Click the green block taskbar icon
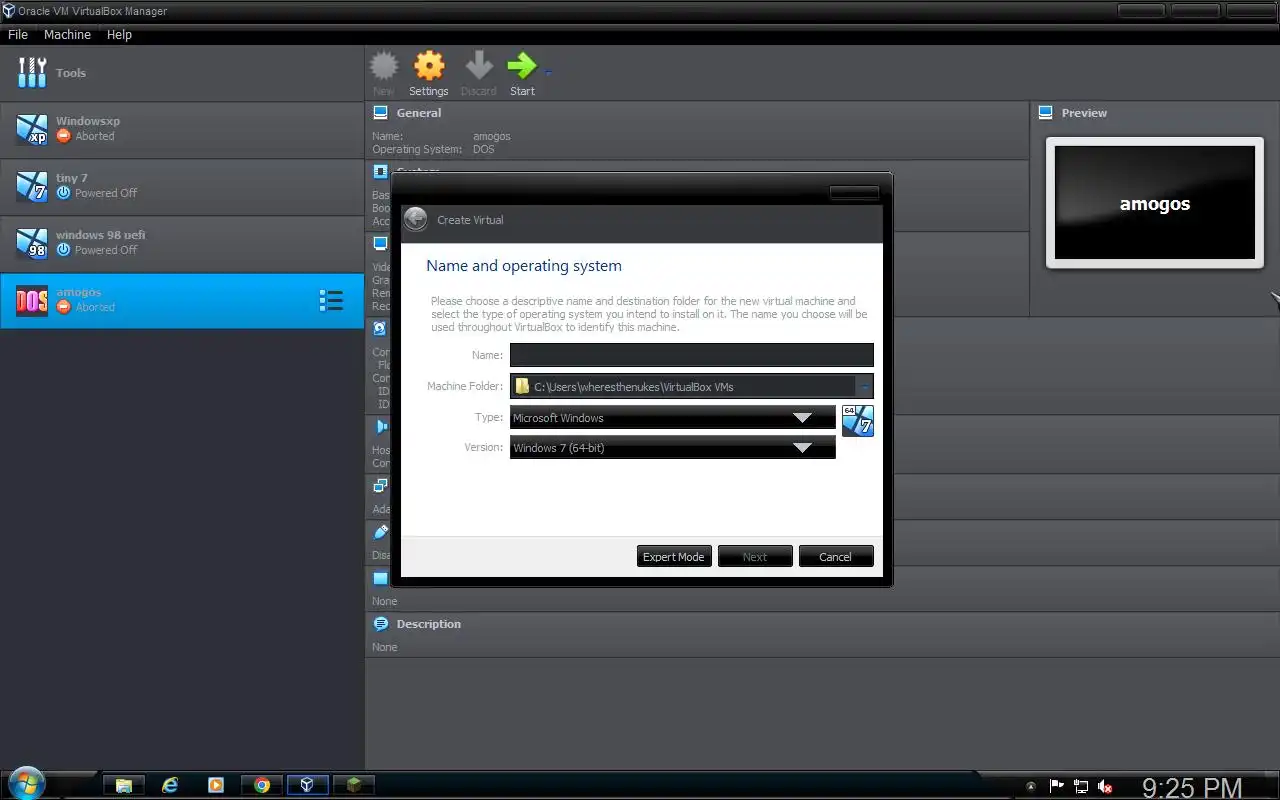 coord(353,785)
